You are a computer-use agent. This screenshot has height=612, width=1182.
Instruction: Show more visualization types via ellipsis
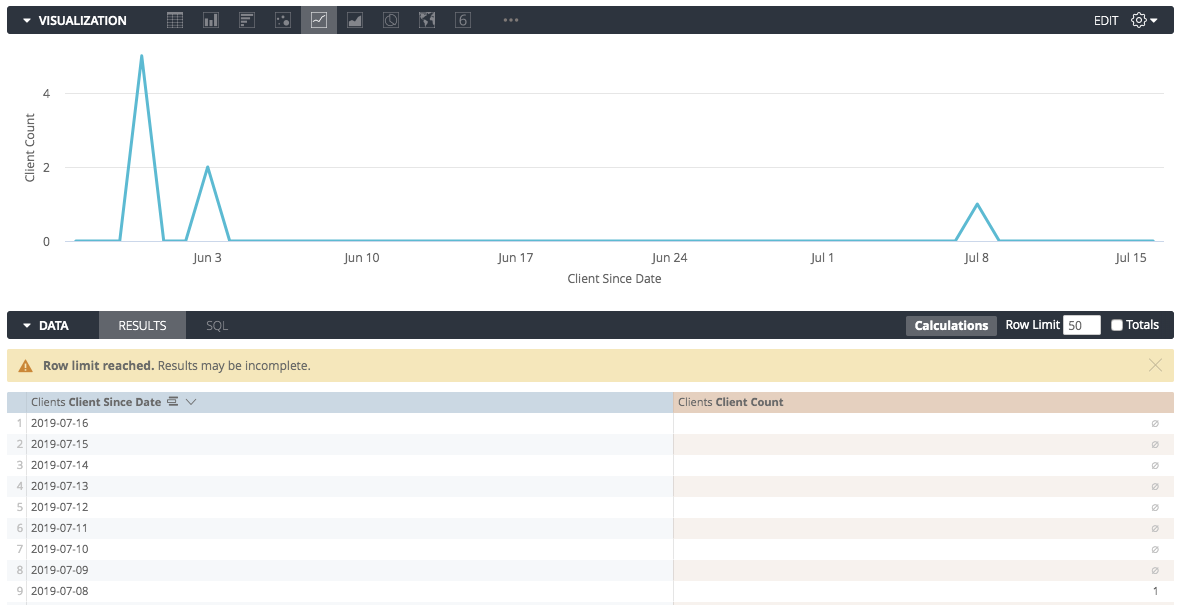pyautogui.click(x=511, y=20)
